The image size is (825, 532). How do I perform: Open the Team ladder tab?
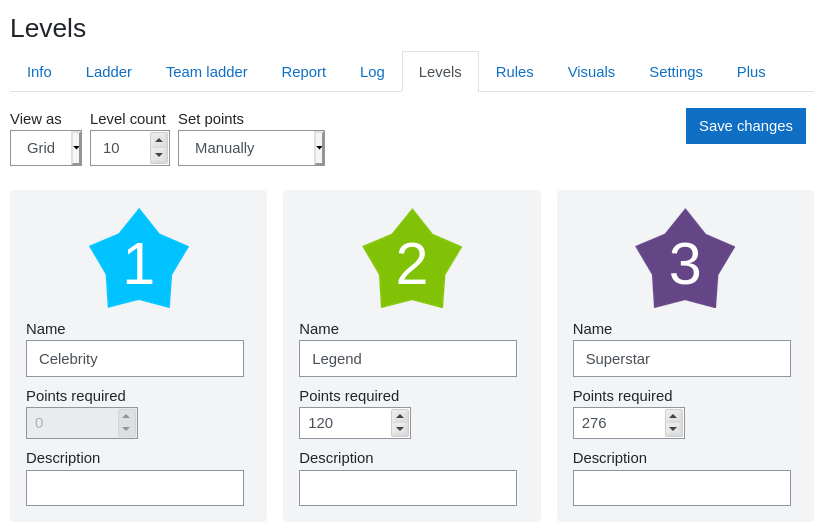pyautogui.click(x=207, y=72)
